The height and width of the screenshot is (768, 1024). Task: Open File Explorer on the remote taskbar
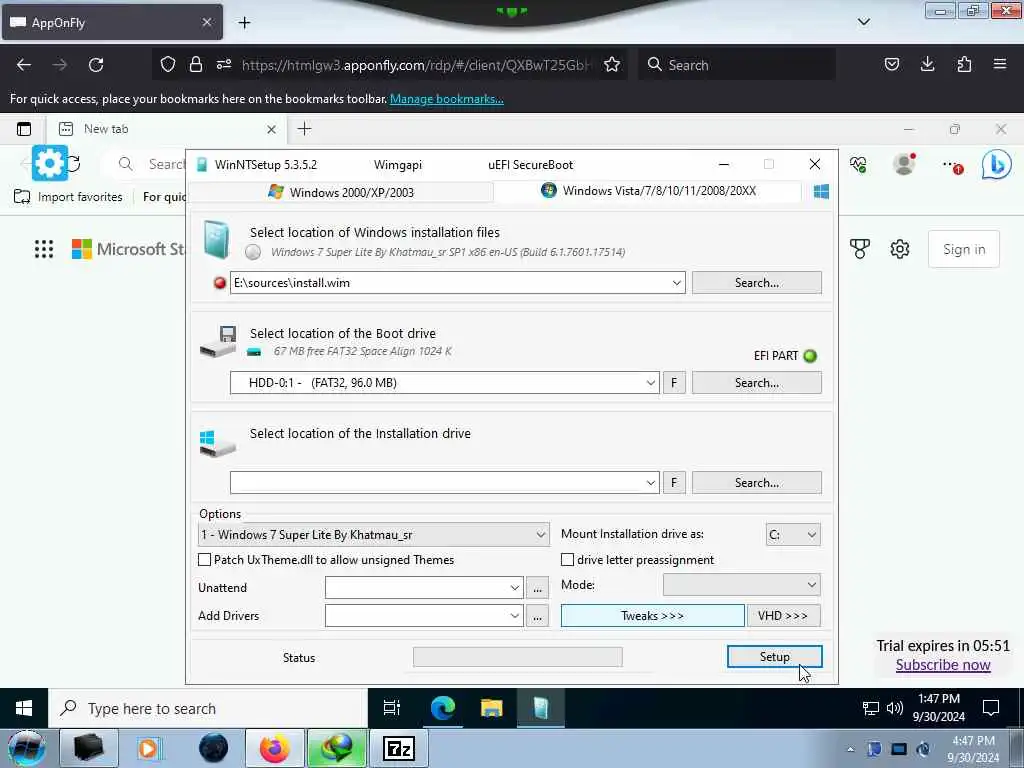[492, 708]
